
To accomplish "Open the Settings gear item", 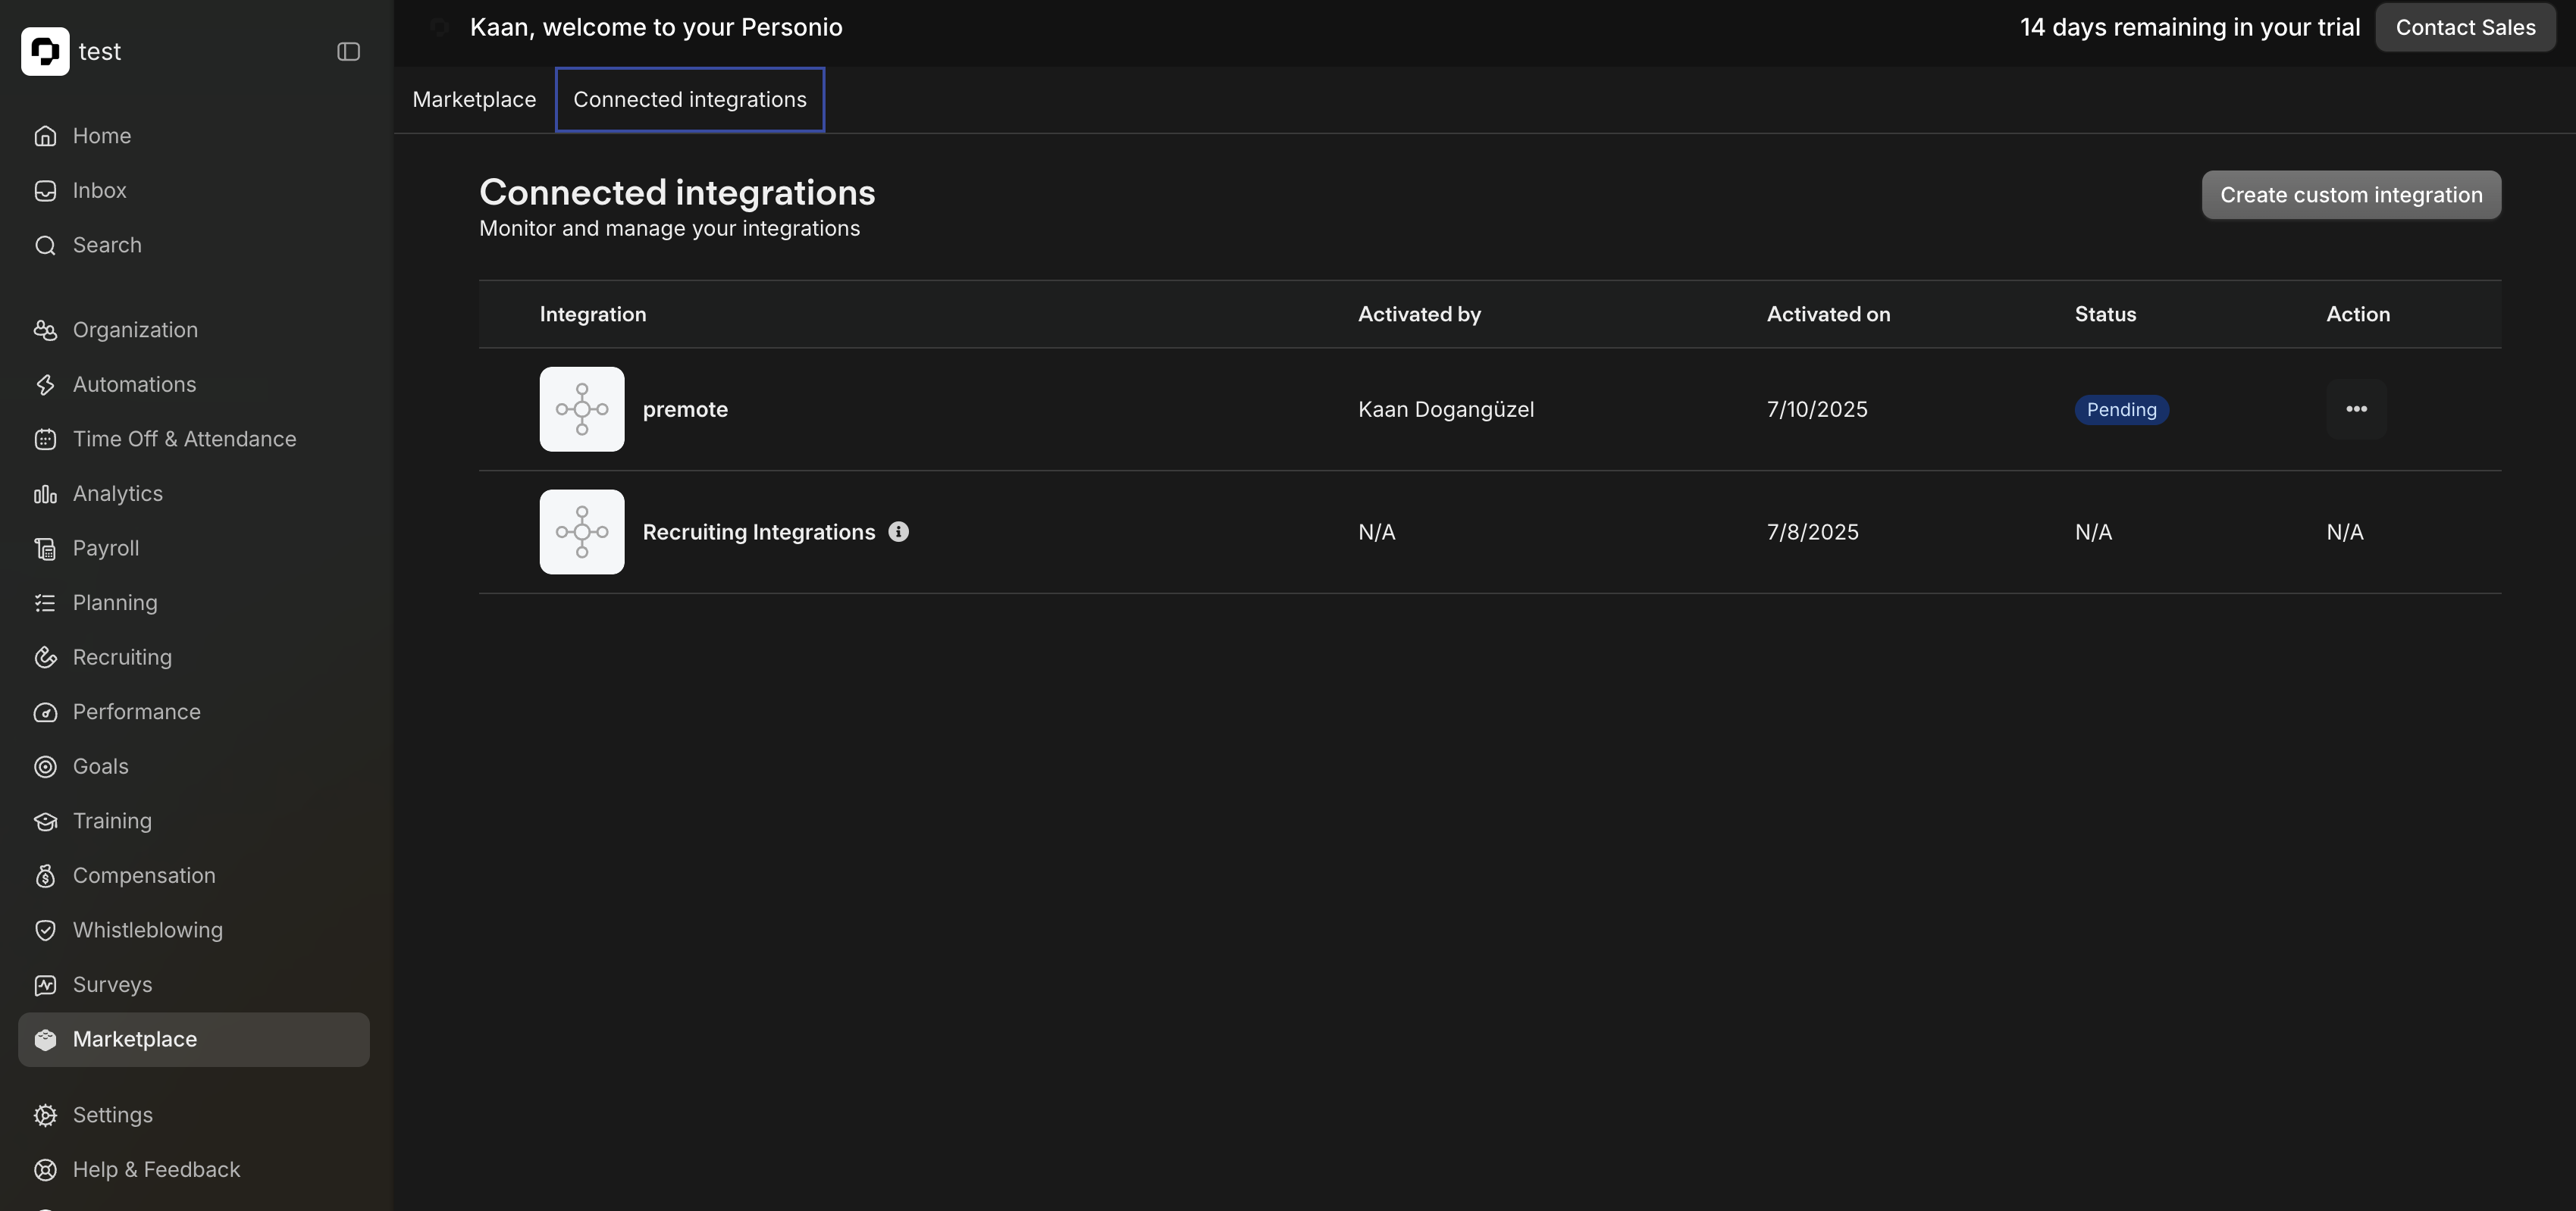I will coord(112,1115).
